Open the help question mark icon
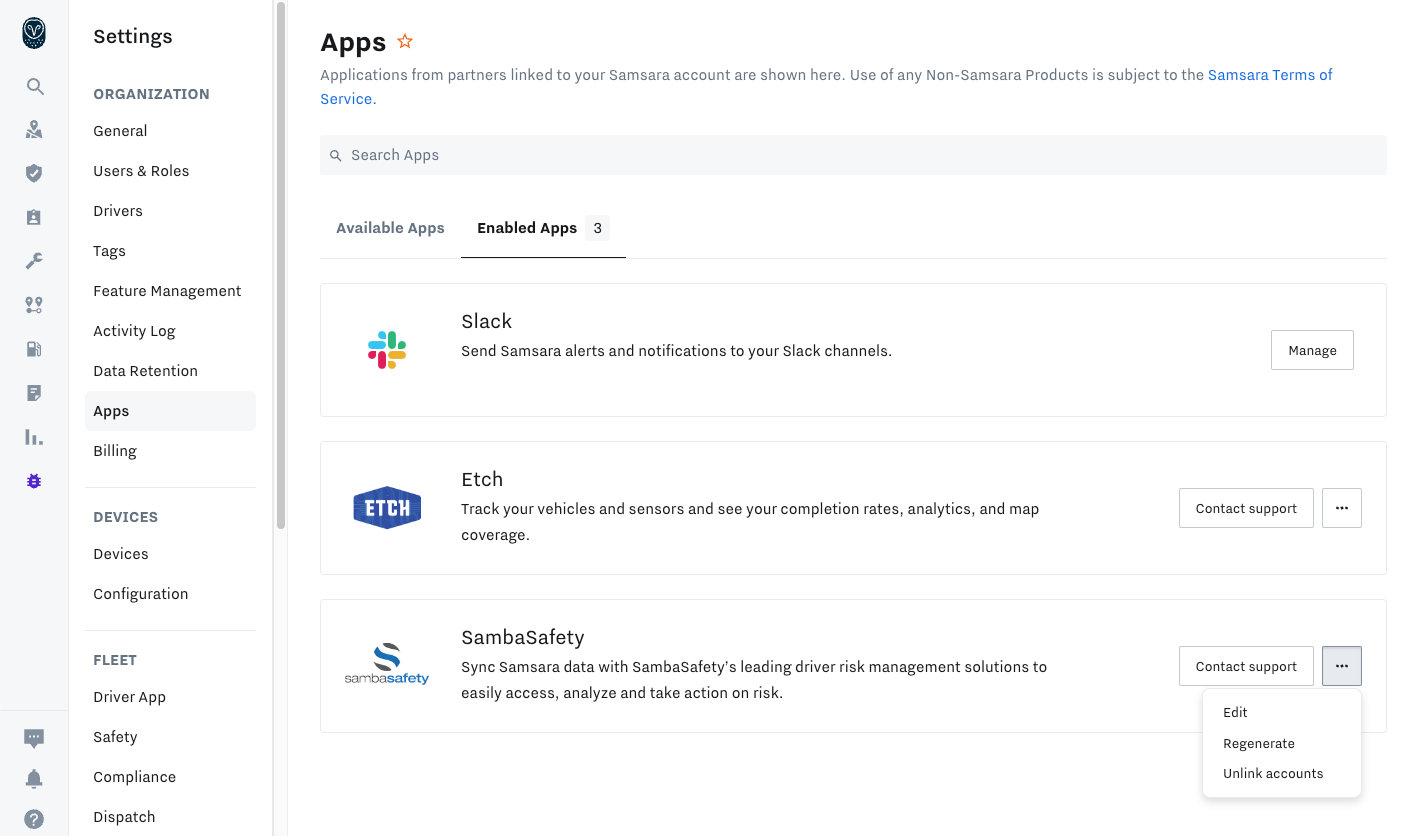 [34, 818]
